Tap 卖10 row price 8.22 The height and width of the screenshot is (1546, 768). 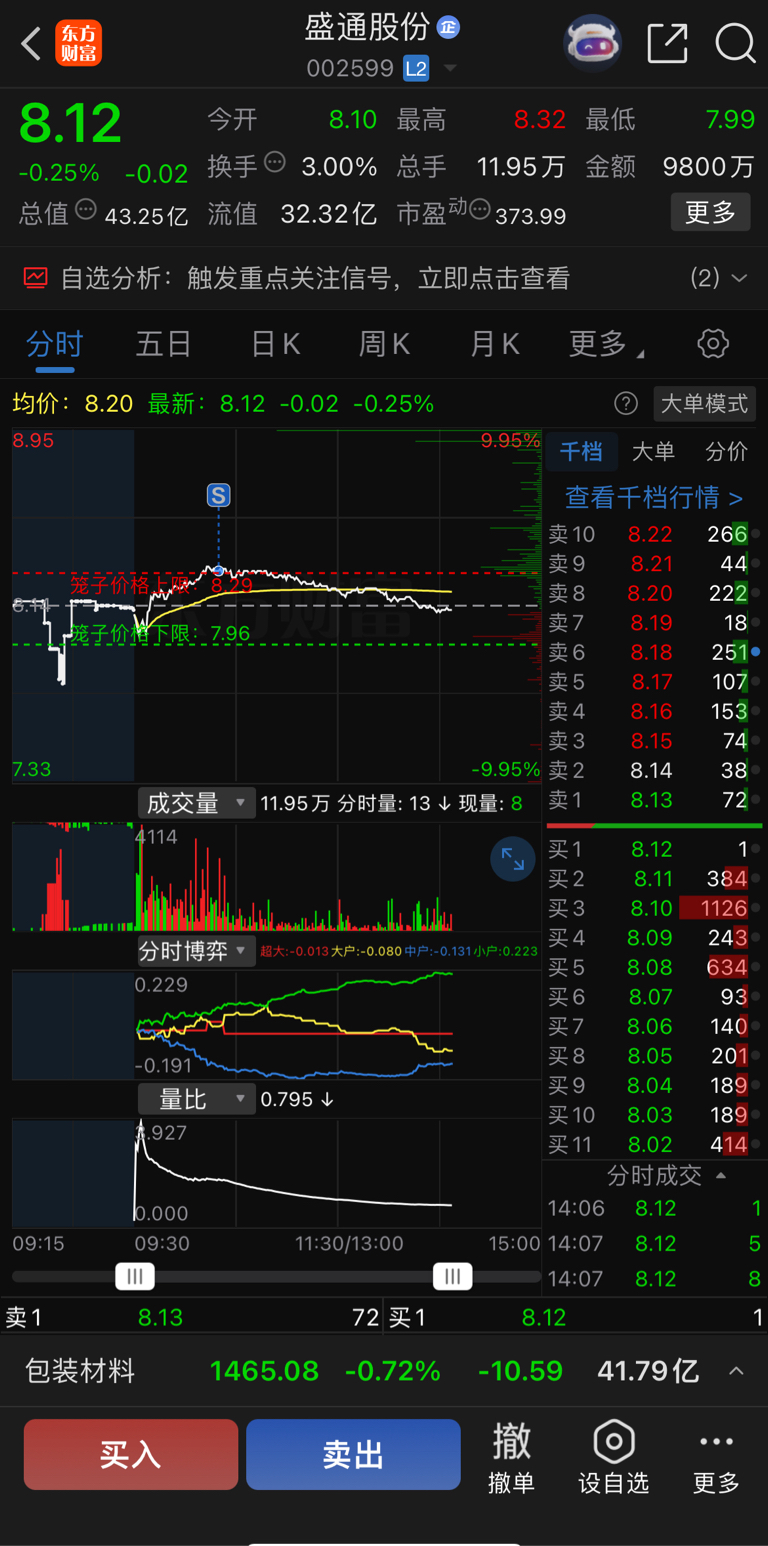650,534
